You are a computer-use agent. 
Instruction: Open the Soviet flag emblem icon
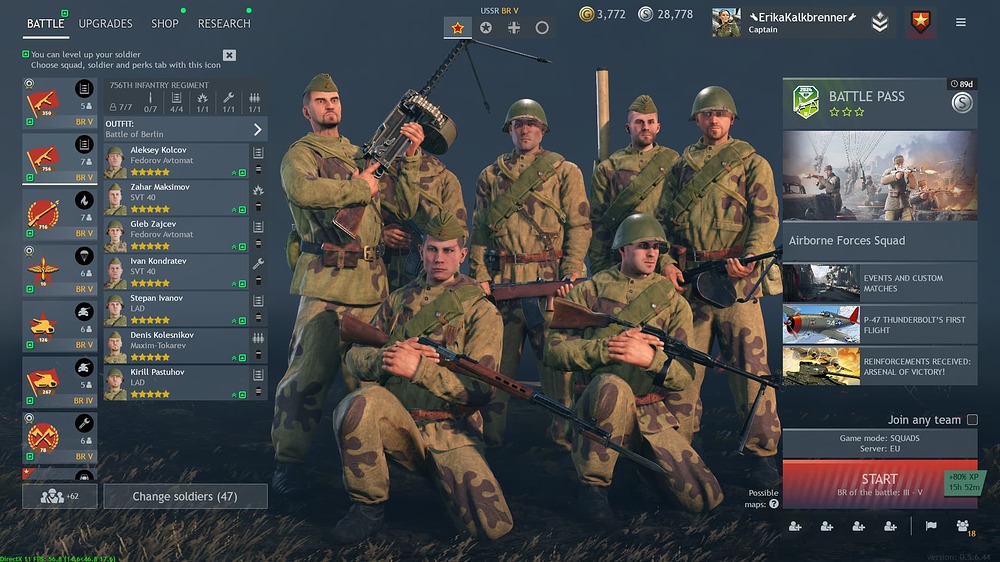[x=920, y=22]
